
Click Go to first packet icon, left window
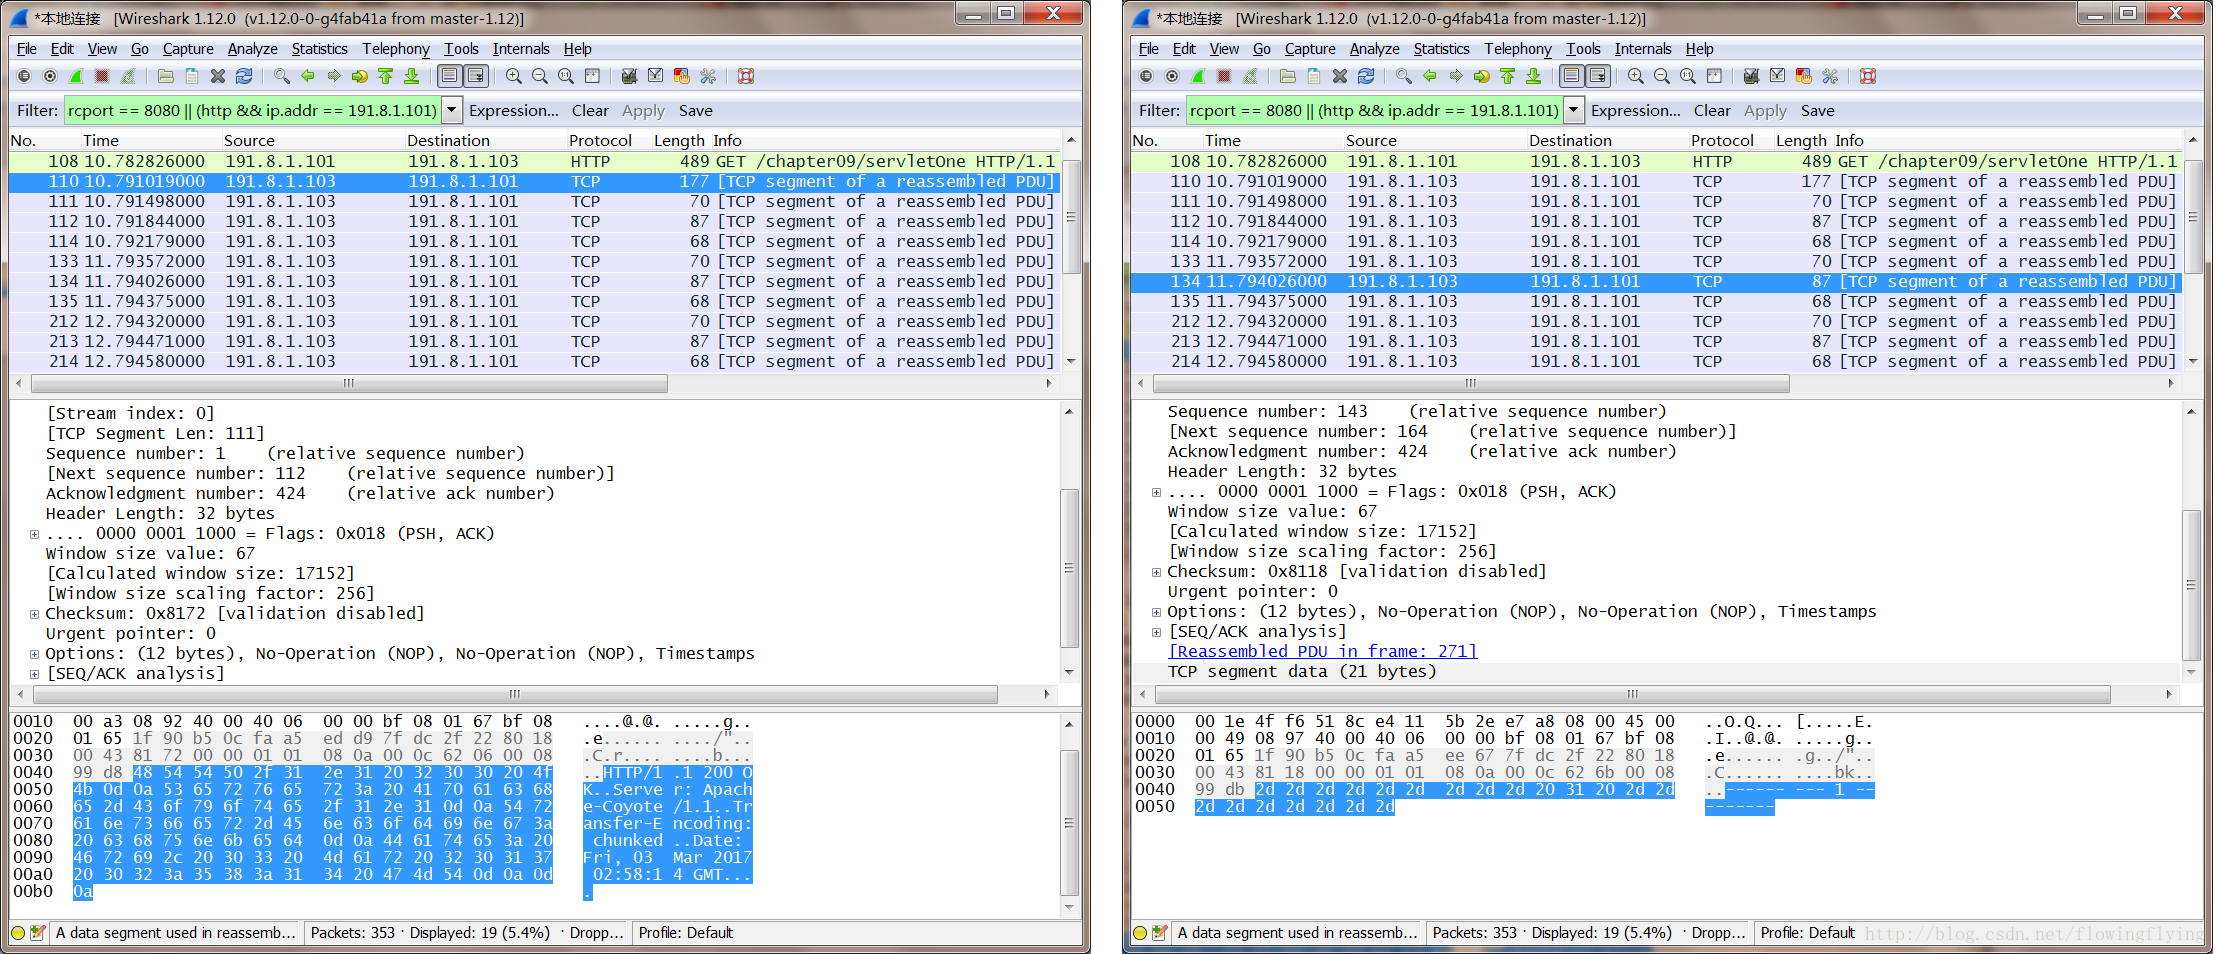pyautogui.click(x=386, y=76)
